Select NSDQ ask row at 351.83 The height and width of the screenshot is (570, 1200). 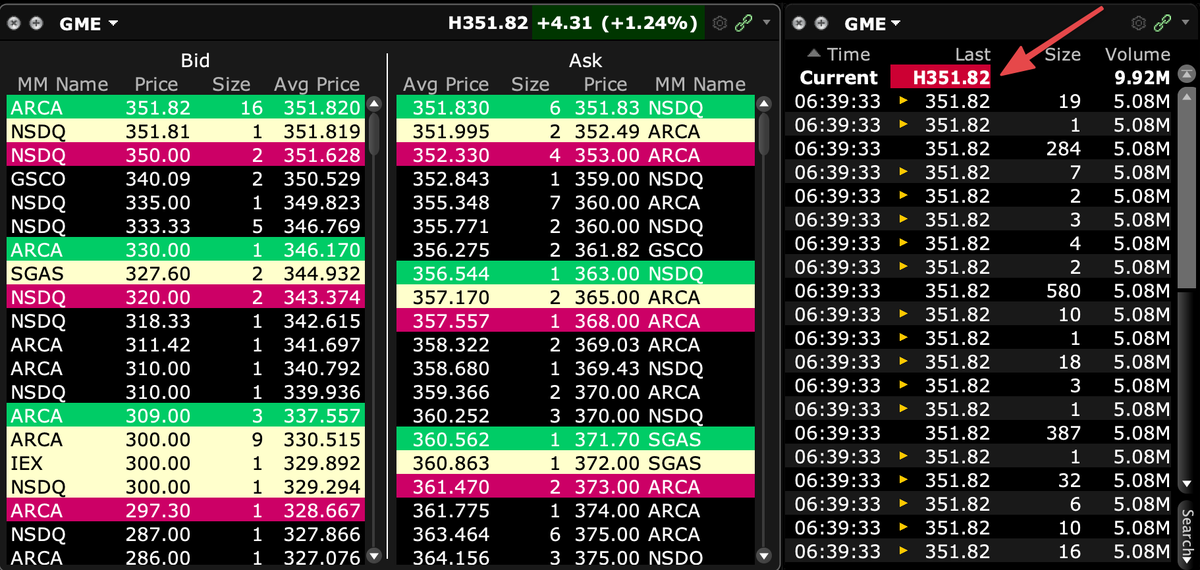[577, 108]
